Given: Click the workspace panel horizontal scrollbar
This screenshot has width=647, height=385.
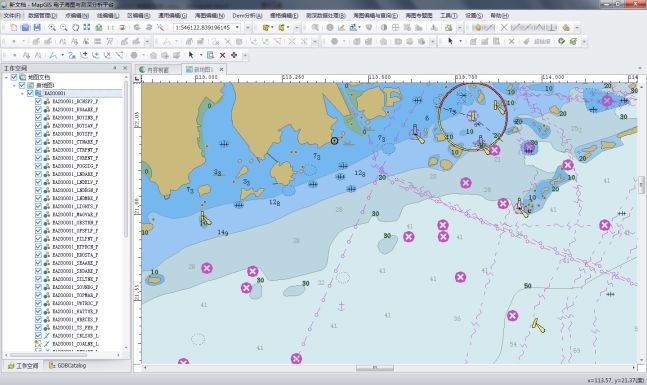Looking at the screenshot, I should [x=49, y=355].
